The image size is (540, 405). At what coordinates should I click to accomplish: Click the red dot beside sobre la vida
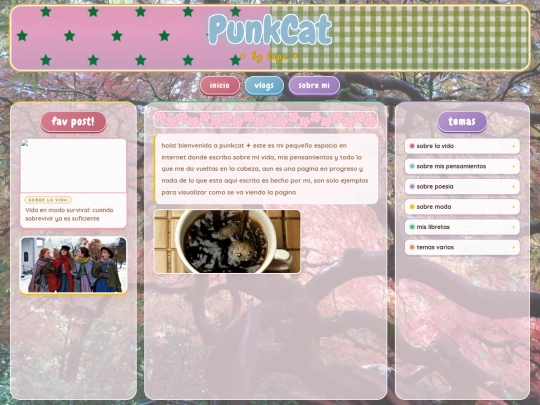tap(412, 146)
